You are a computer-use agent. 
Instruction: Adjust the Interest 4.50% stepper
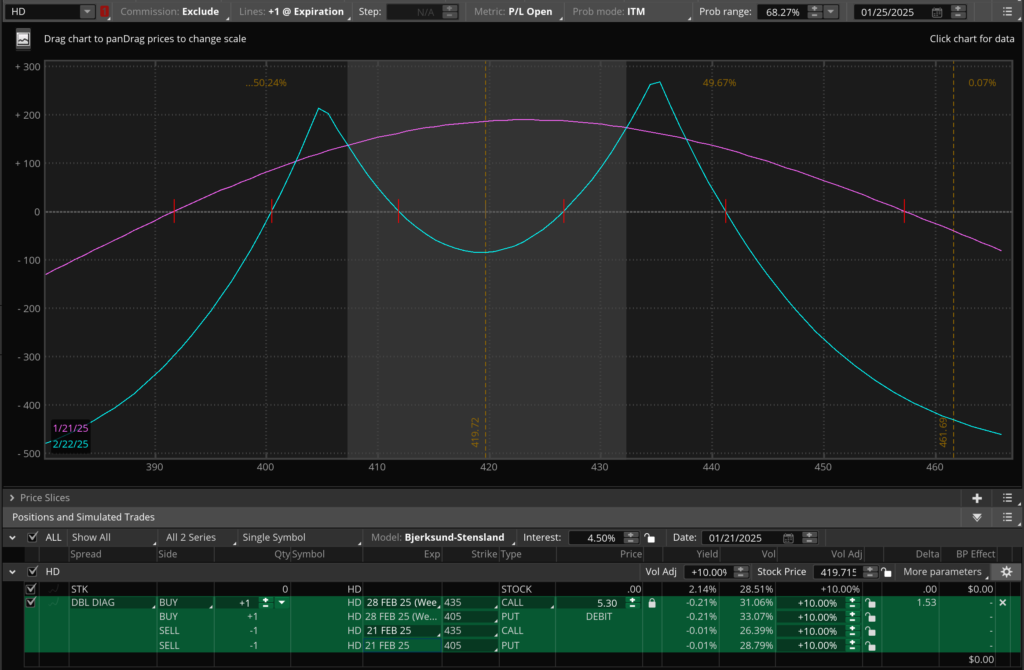tap(631, 537)
